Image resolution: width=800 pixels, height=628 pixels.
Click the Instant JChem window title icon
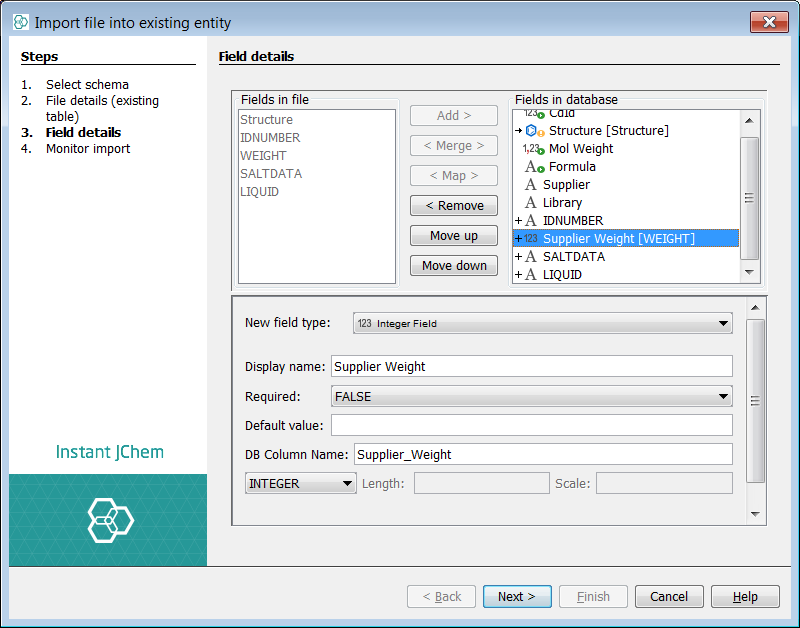(x=20, y=22)
